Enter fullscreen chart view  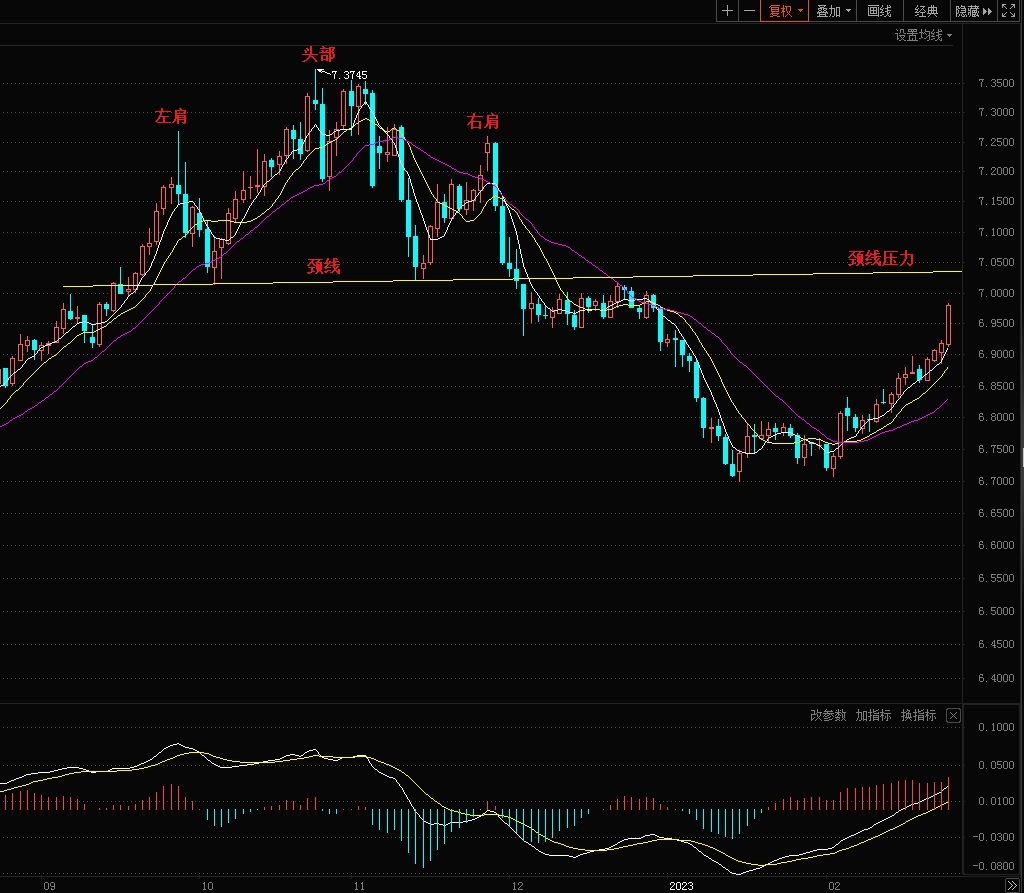coord(1009,11)
